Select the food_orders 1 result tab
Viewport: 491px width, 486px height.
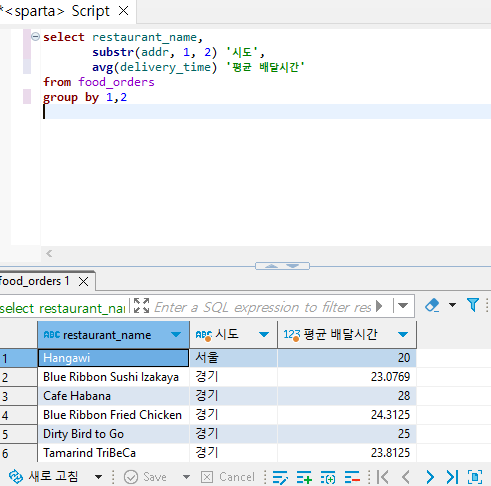coord(35,281)
